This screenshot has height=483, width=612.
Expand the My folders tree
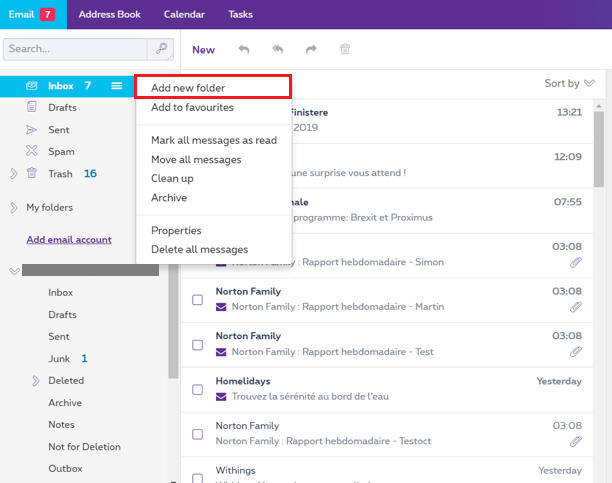tap(13, 208)
